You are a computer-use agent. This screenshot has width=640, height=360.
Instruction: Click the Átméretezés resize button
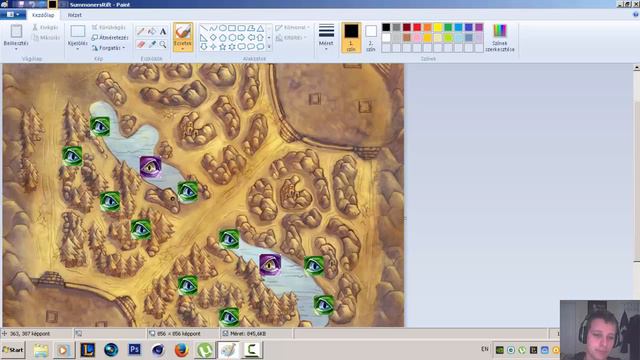click(x=110, y=38)
